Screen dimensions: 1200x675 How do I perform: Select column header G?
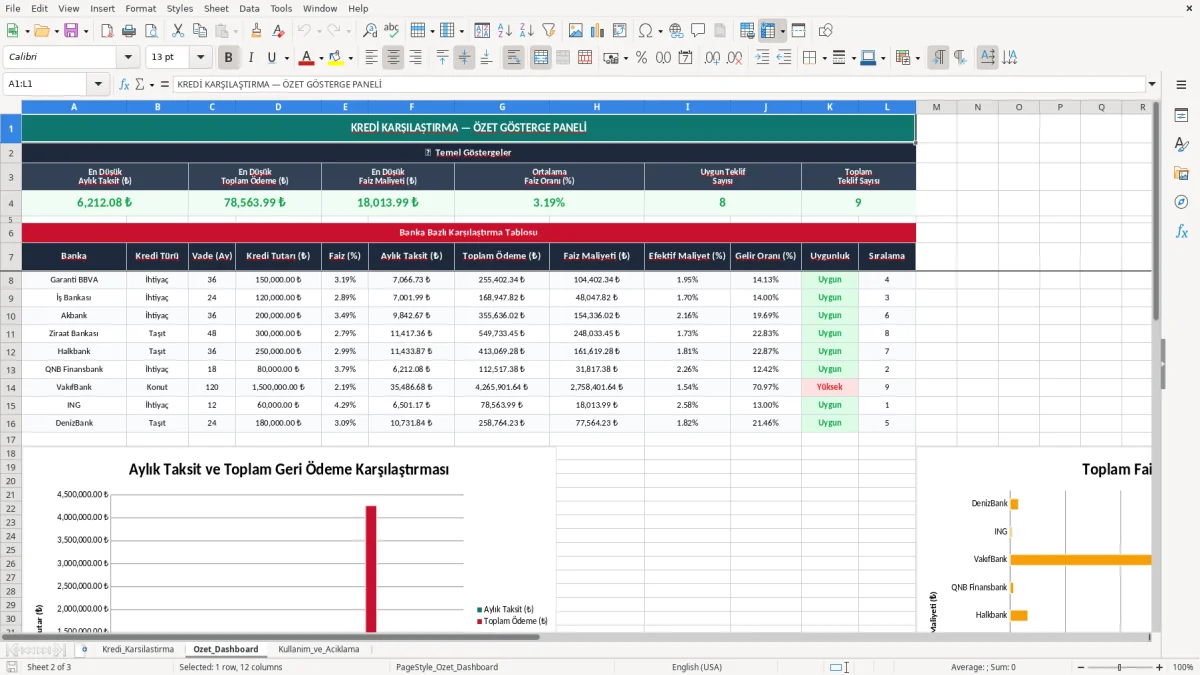(502, 106)
